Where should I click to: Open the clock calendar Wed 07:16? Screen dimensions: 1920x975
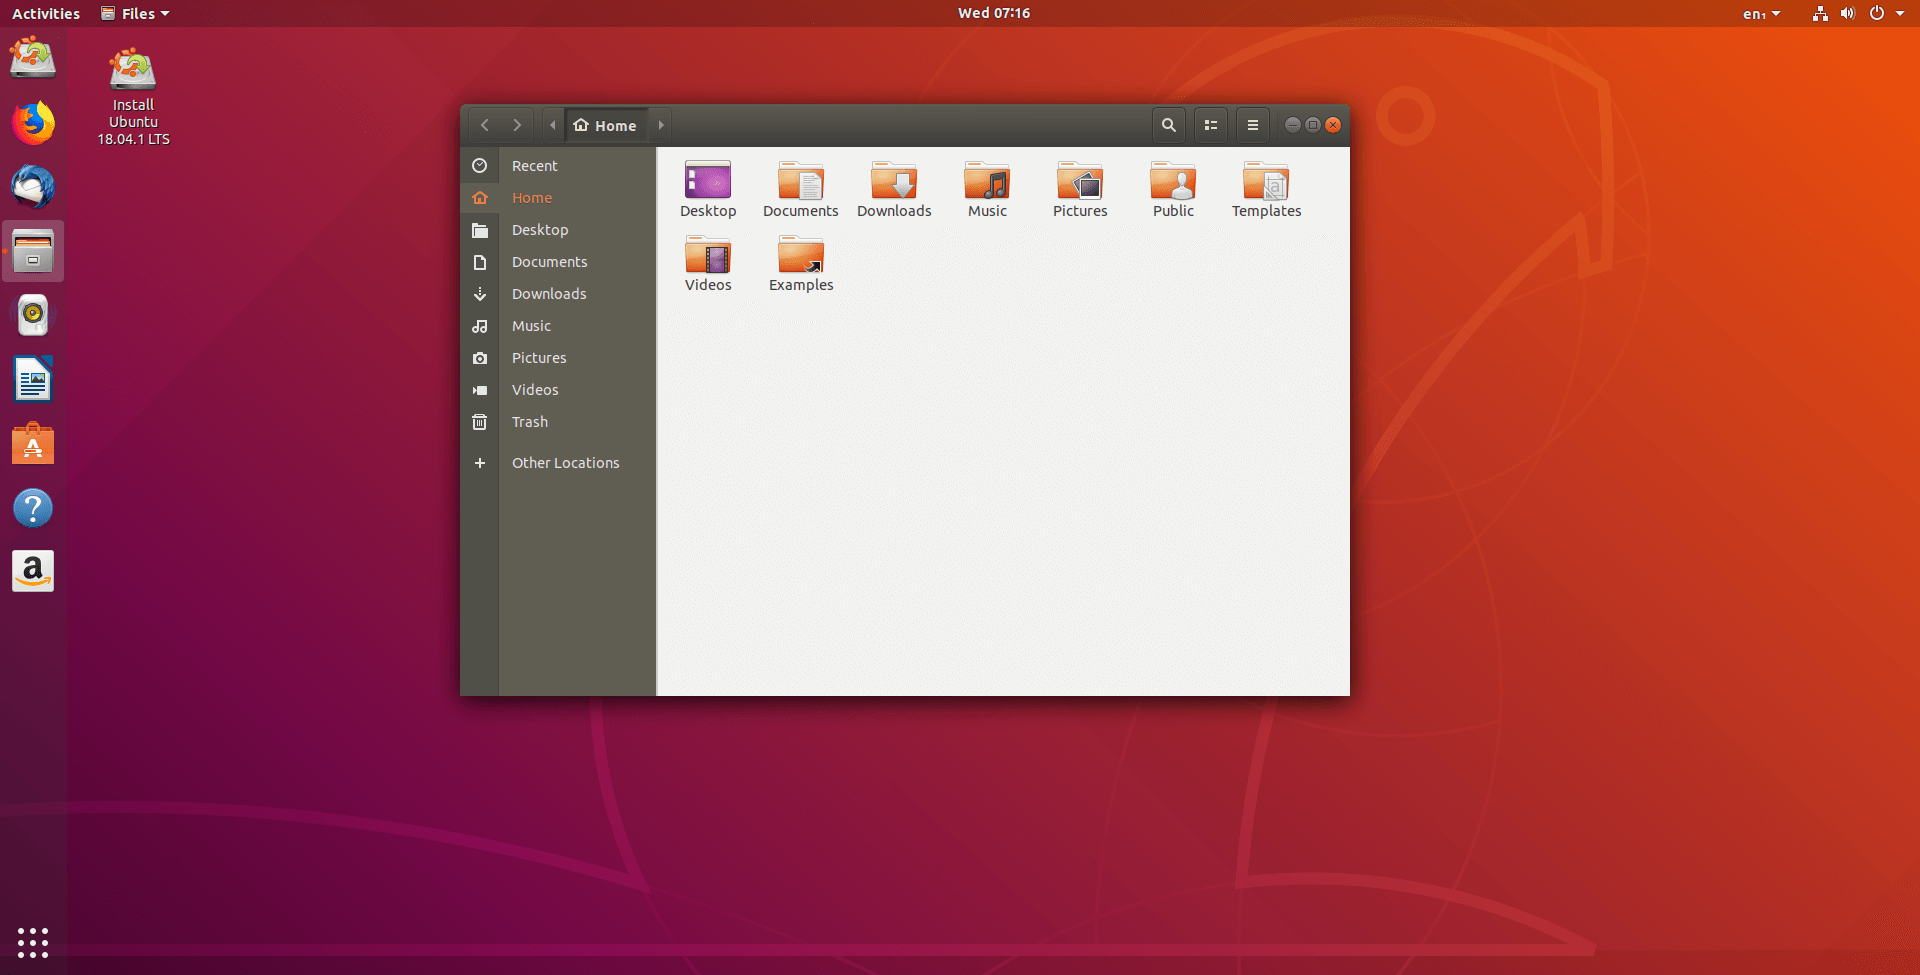pyautogui.click(x=994, y=13)
